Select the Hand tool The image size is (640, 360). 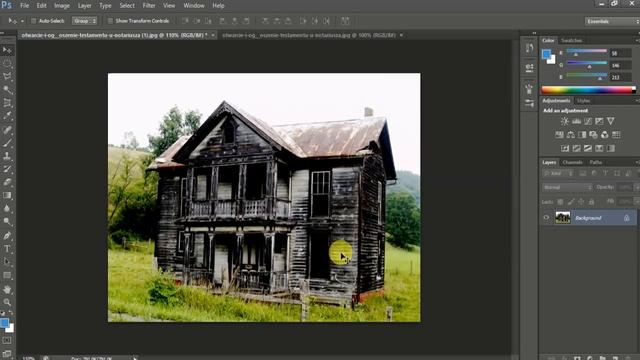[7, 289]
